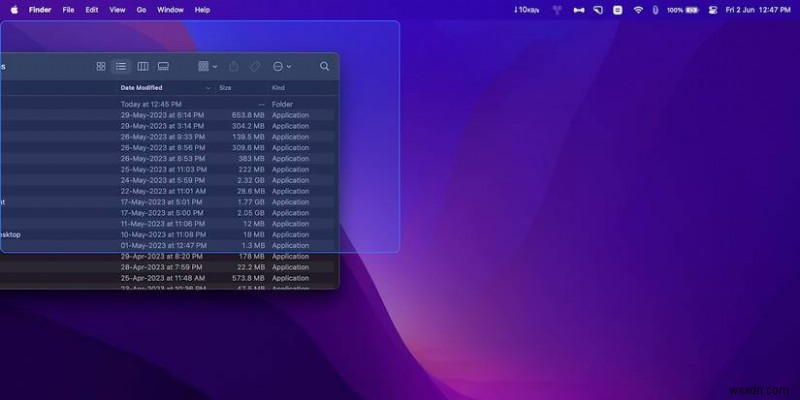Select row dated 01-May-2023 at 12:47 PM
The width and height of the screenshot is (800, 400).
pos(168,245)
